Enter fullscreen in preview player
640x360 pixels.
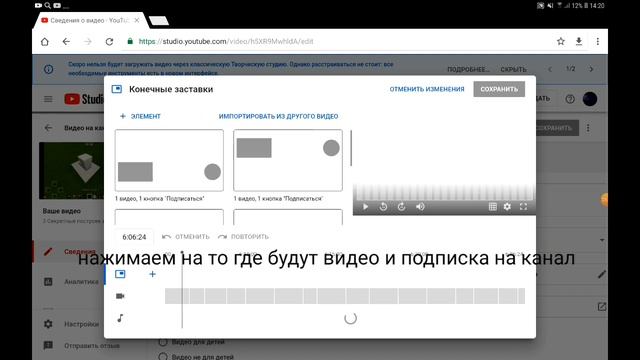point(523,207)
